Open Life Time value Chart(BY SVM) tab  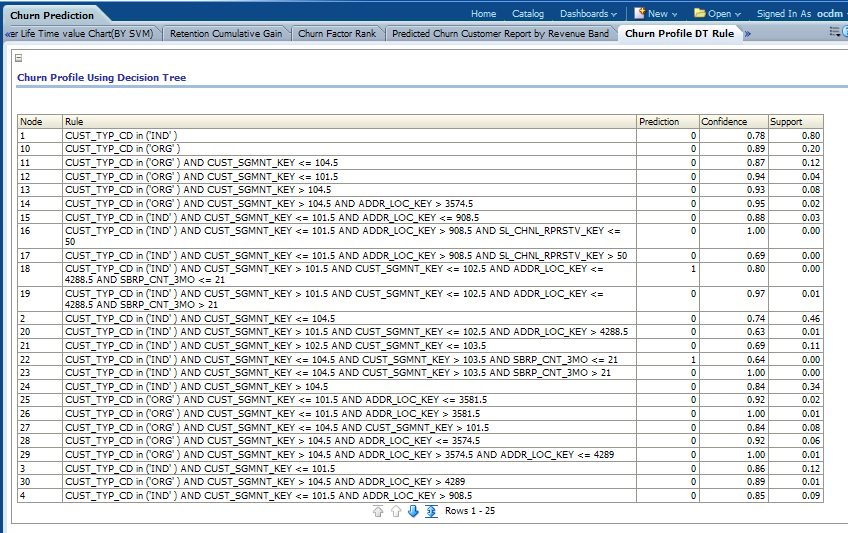tap(81, 34)
